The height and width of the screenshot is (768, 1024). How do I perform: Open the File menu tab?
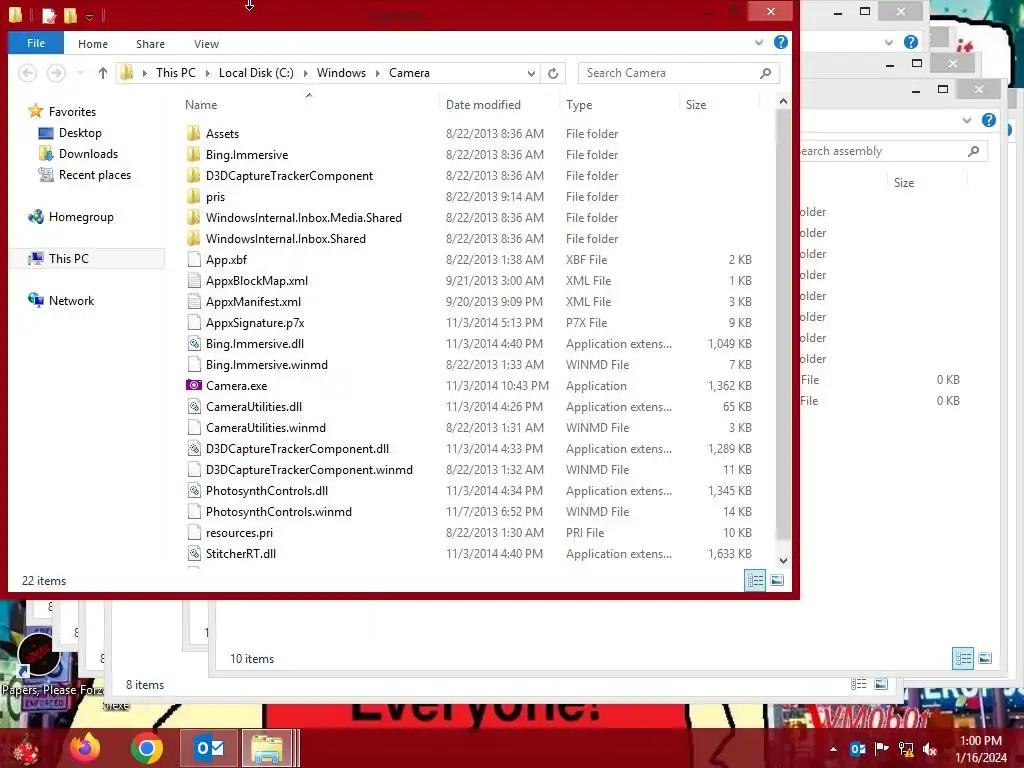[x=36, y=43]
